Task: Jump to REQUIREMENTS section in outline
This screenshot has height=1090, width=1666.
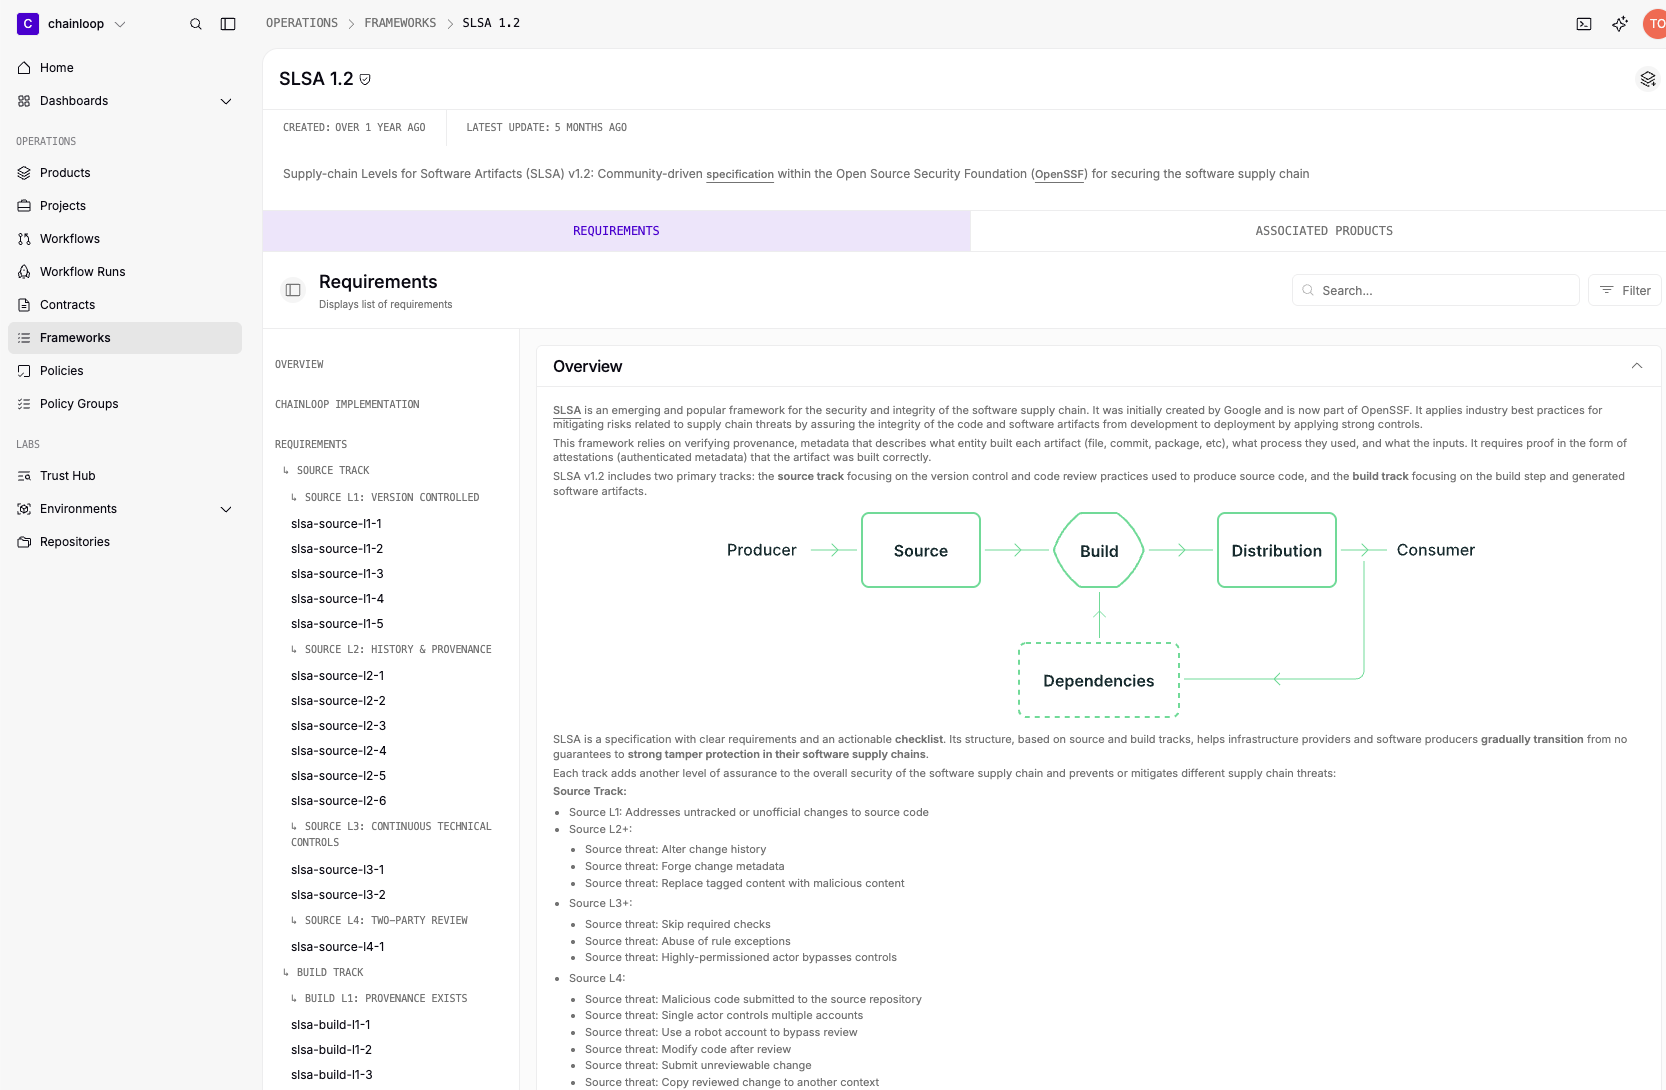Action: point(311,444)
